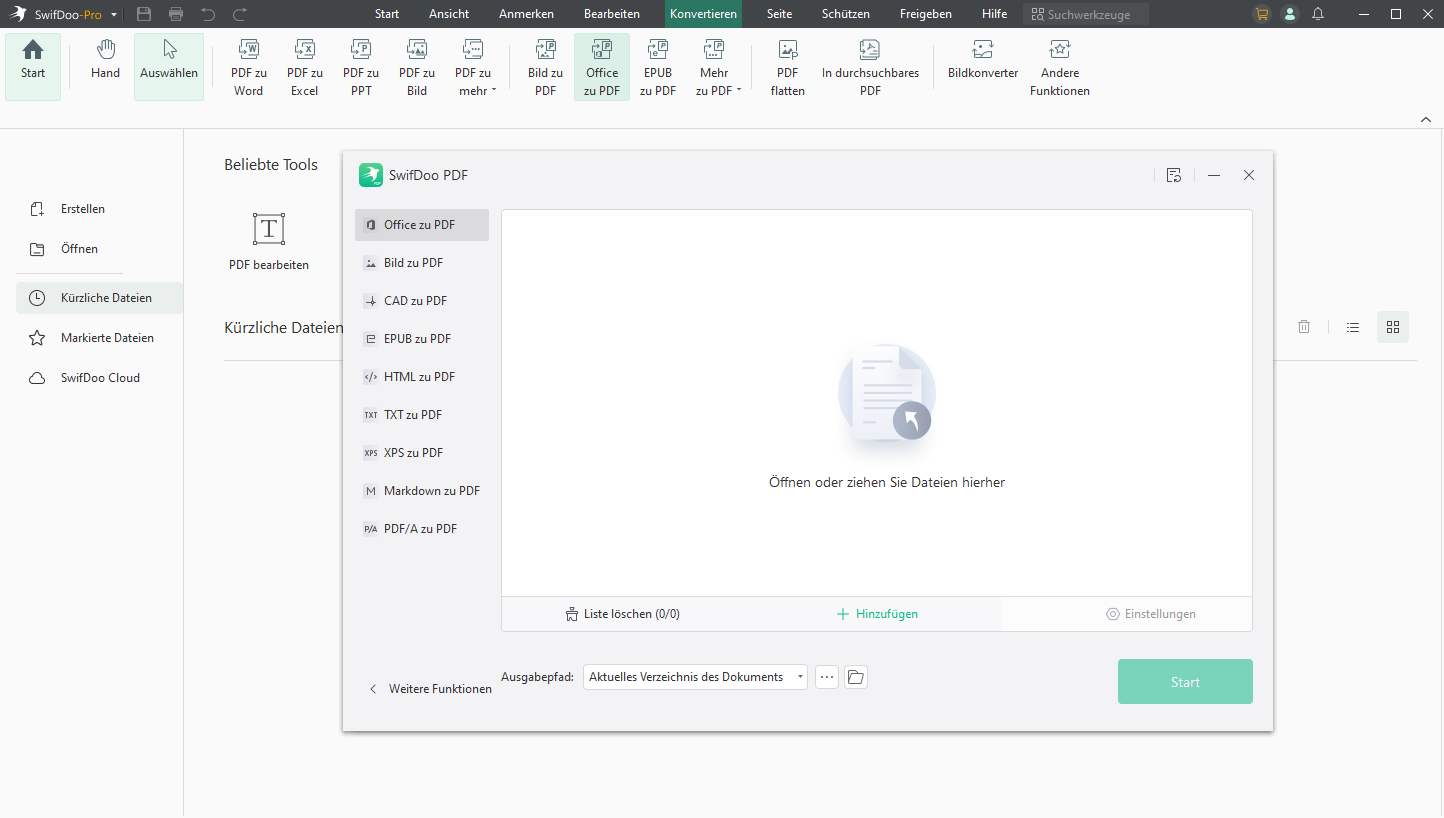Click the redo arrow icon

click(x=240, y=14)
